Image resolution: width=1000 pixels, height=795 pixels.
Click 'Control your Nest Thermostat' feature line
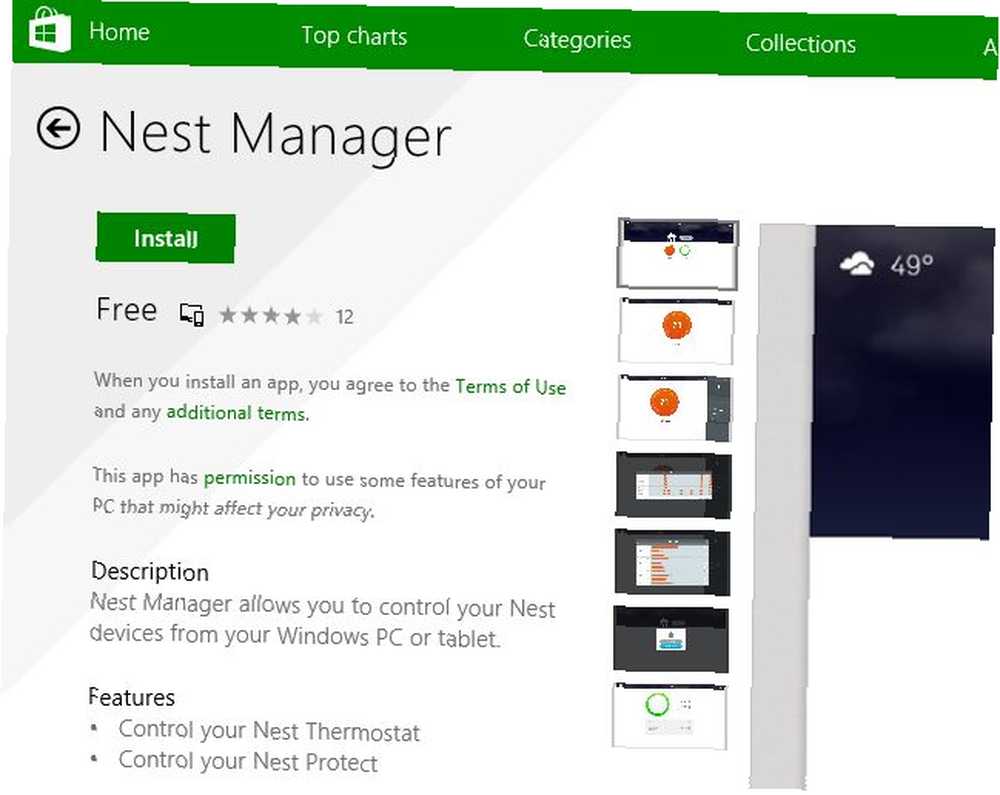[268, 731]
